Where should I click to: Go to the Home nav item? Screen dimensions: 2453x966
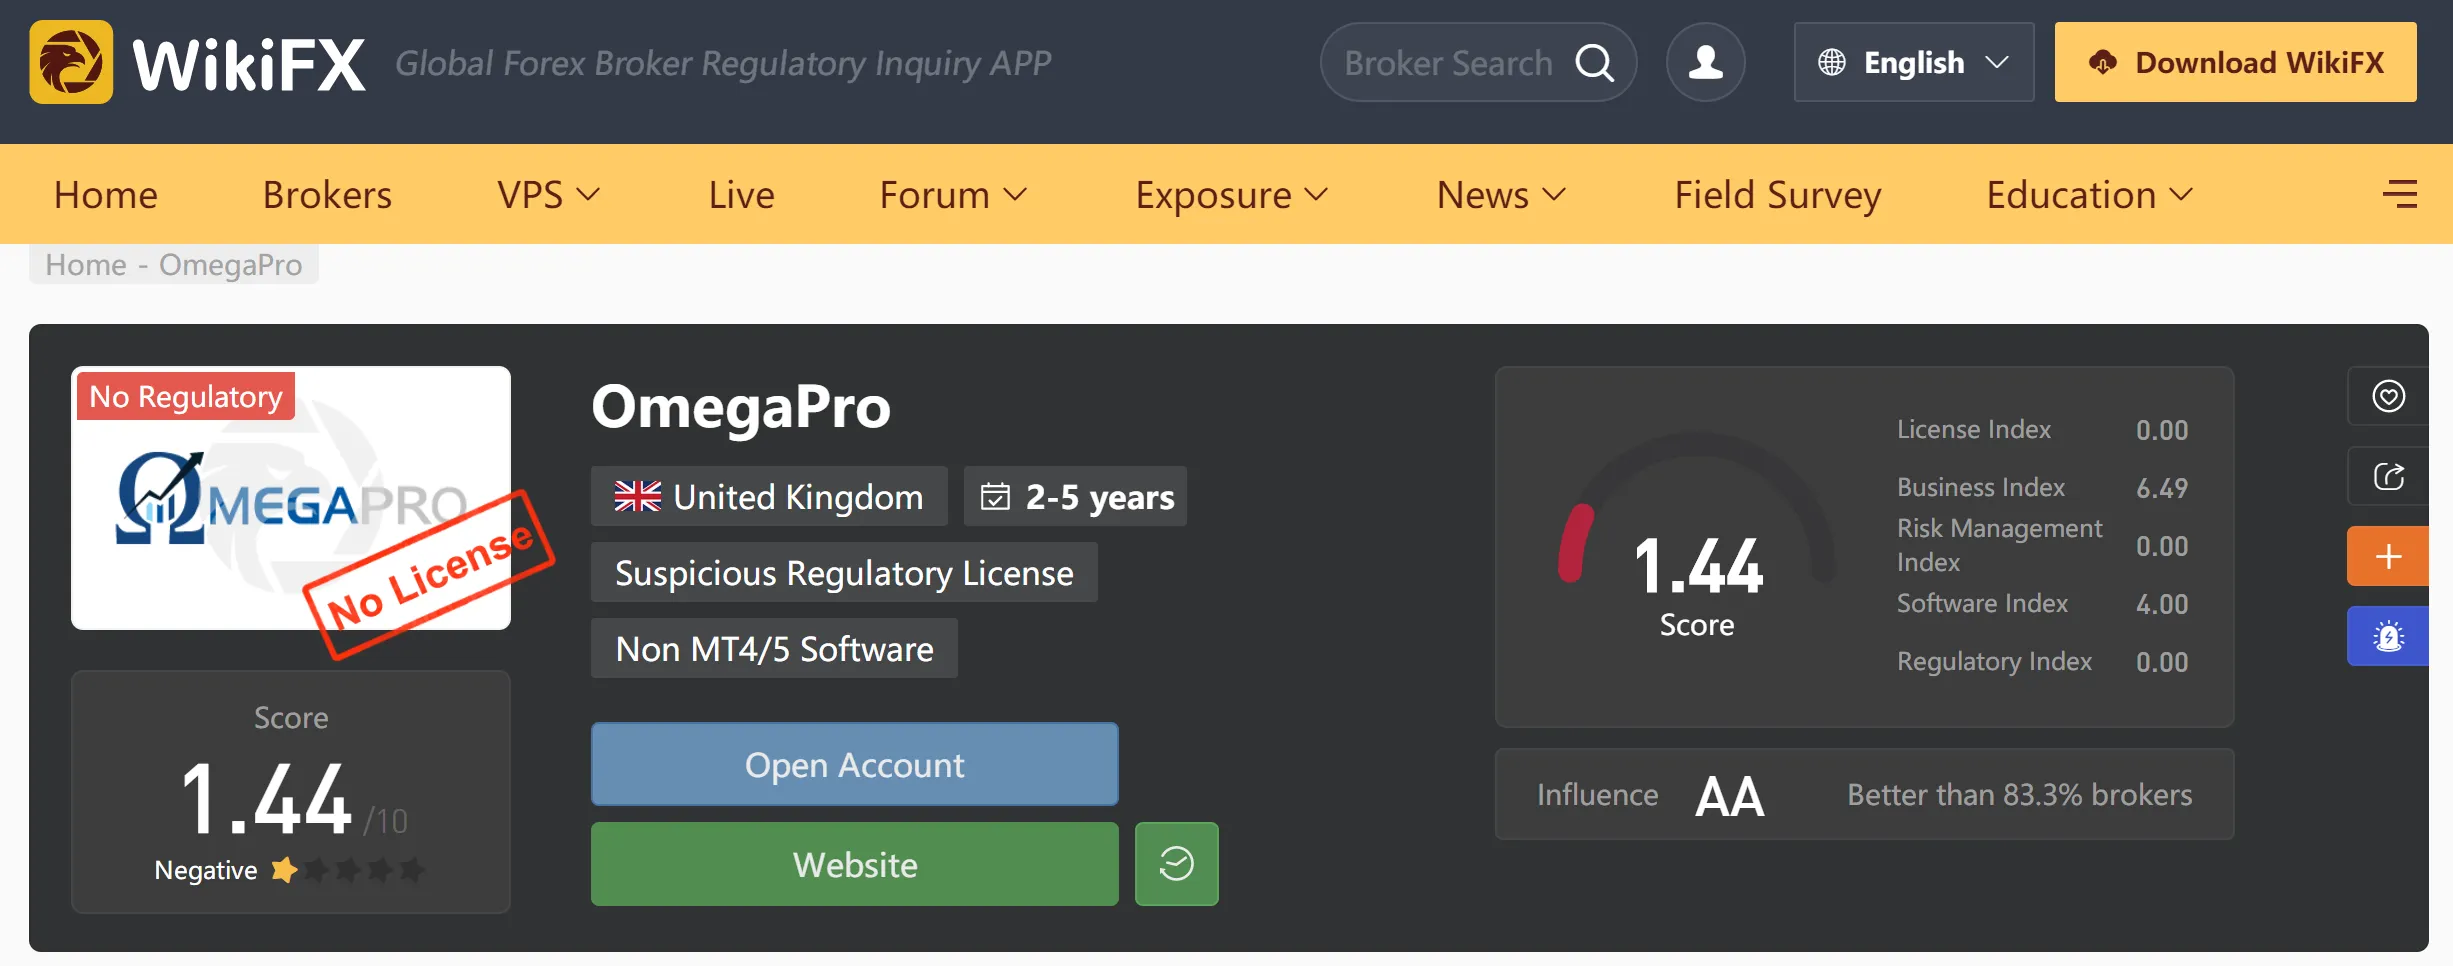tap(106, 194)
